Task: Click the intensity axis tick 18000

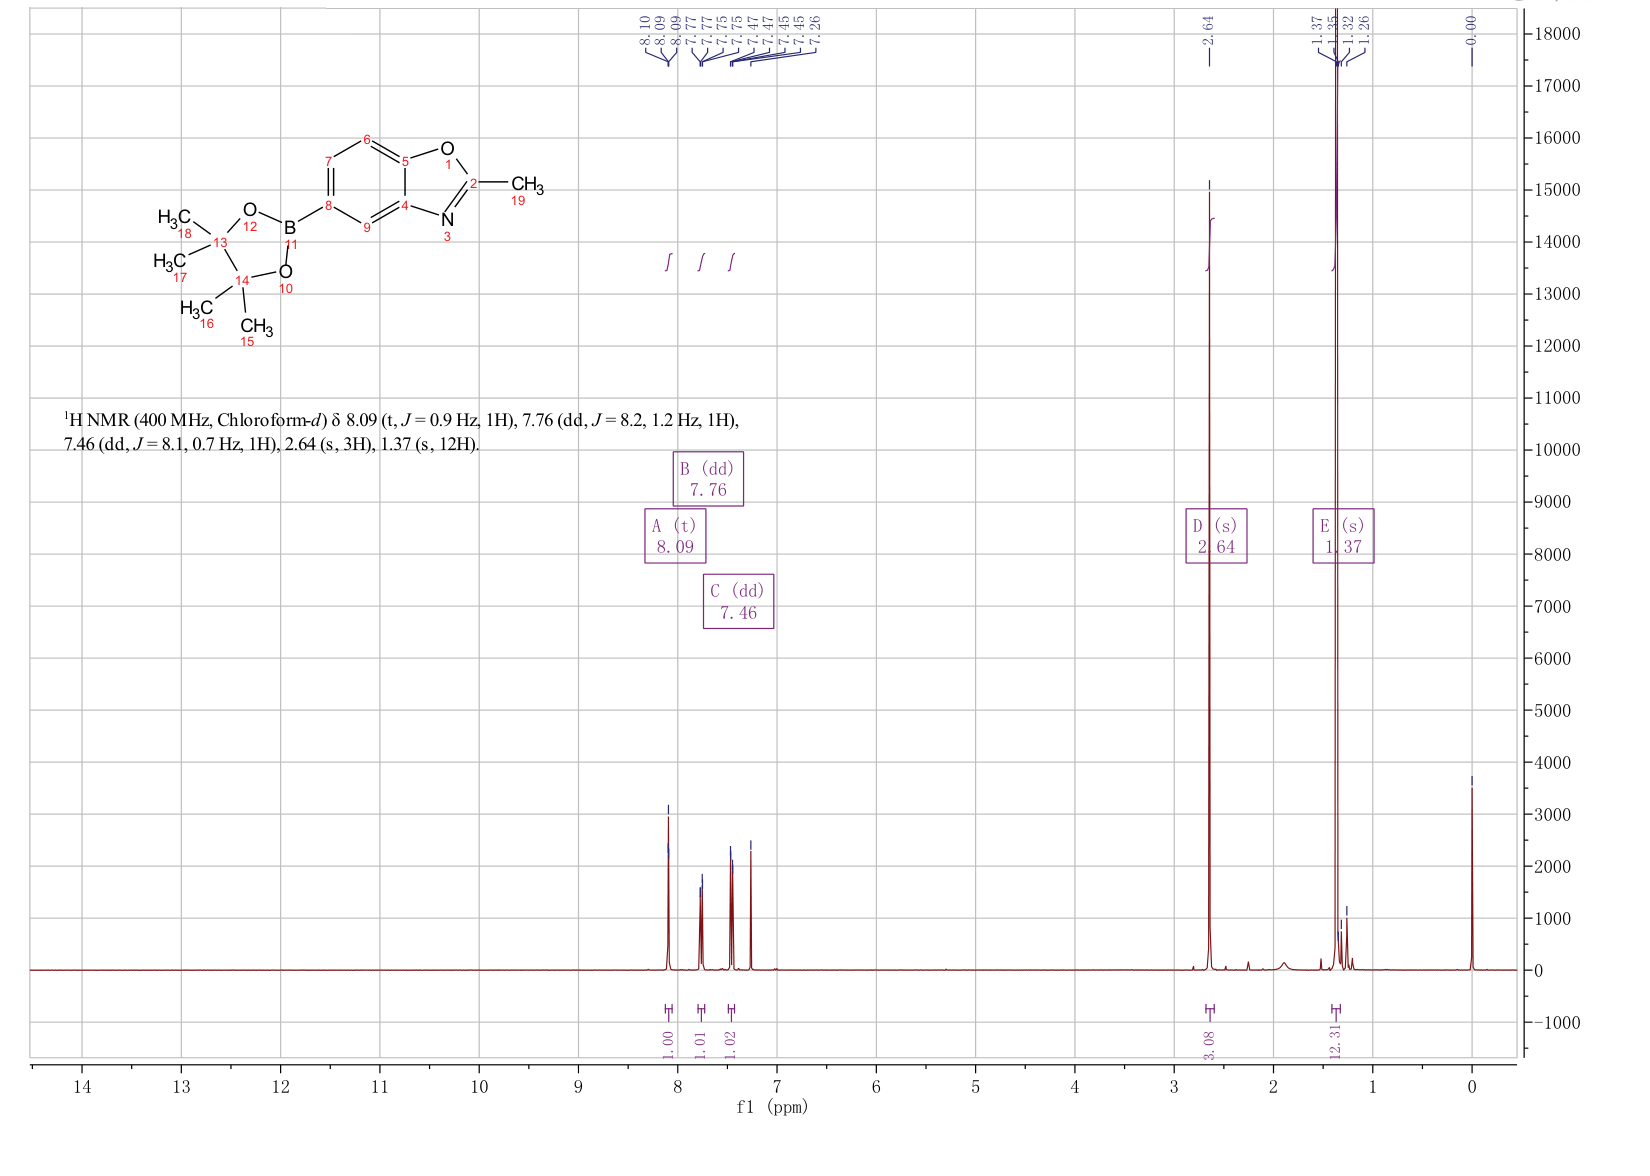Action: [x=1556, y=34]
